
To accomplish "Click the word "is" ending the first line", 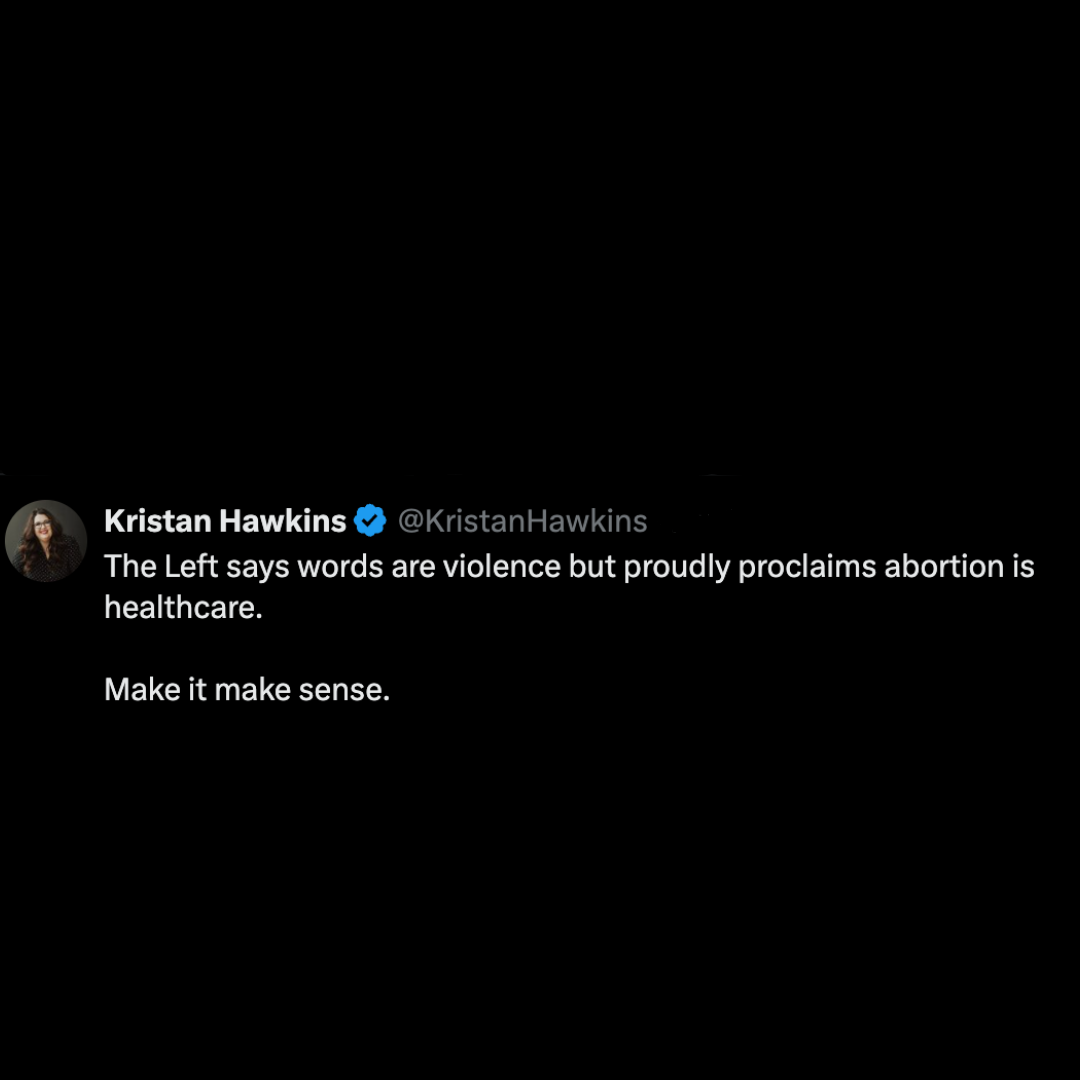I will (x=1024, y=566).
